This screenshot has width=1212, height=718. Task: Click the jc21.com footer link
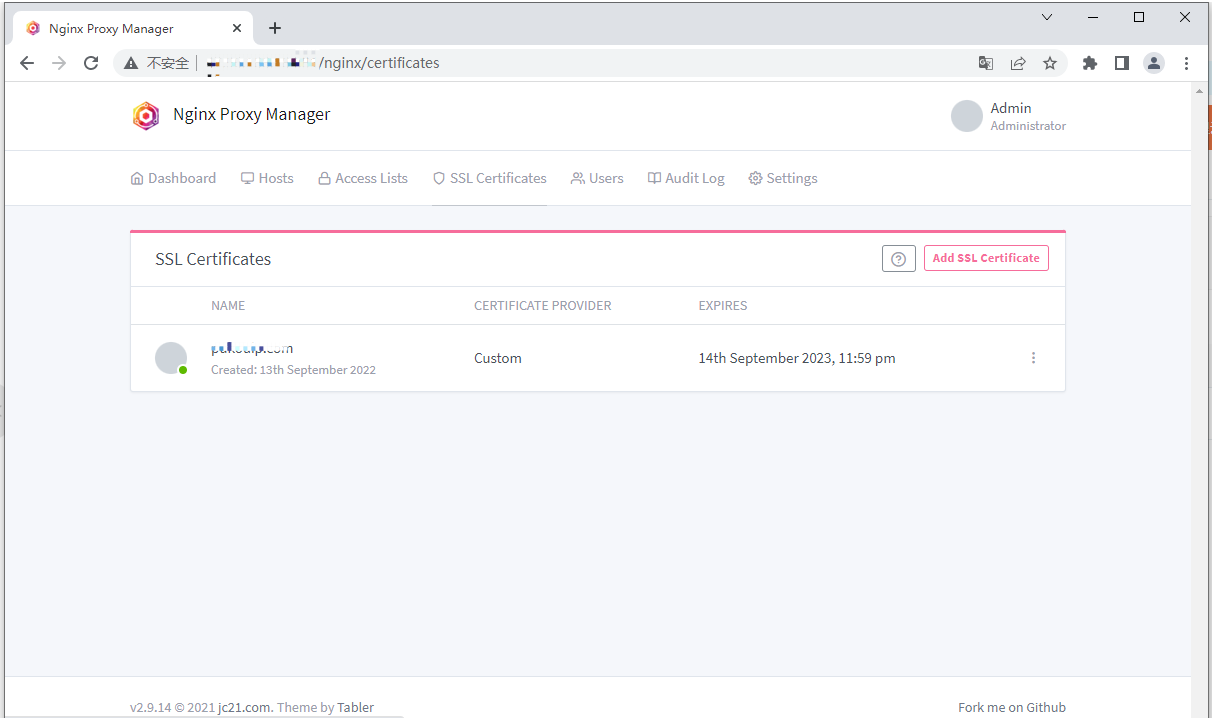coord(245,707)
